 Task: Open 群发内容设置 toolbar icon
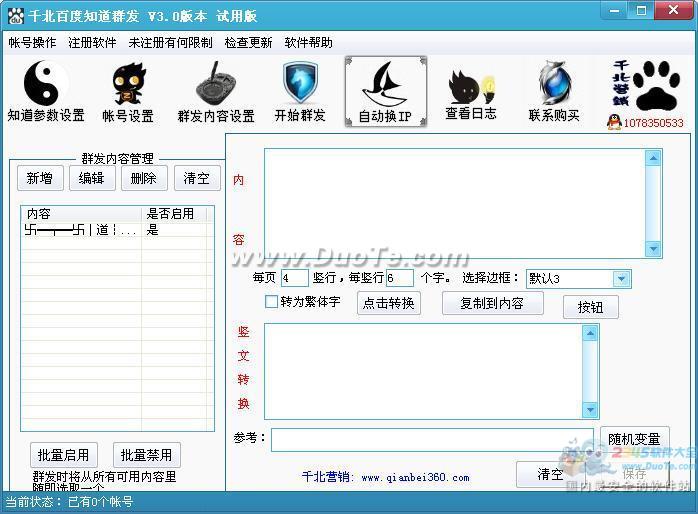point(216,84)
